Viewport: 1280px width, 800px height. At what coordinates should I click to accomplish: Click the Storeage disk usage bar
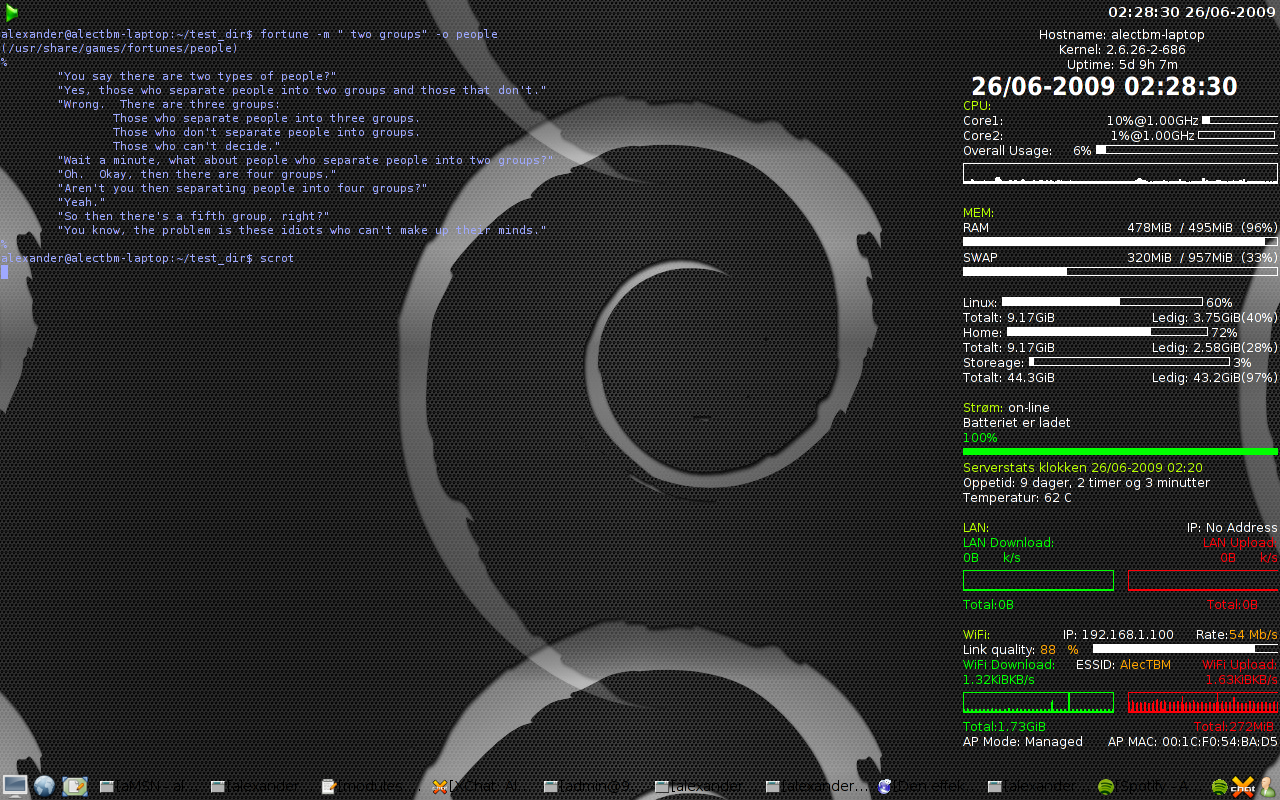pos(1129,362)
